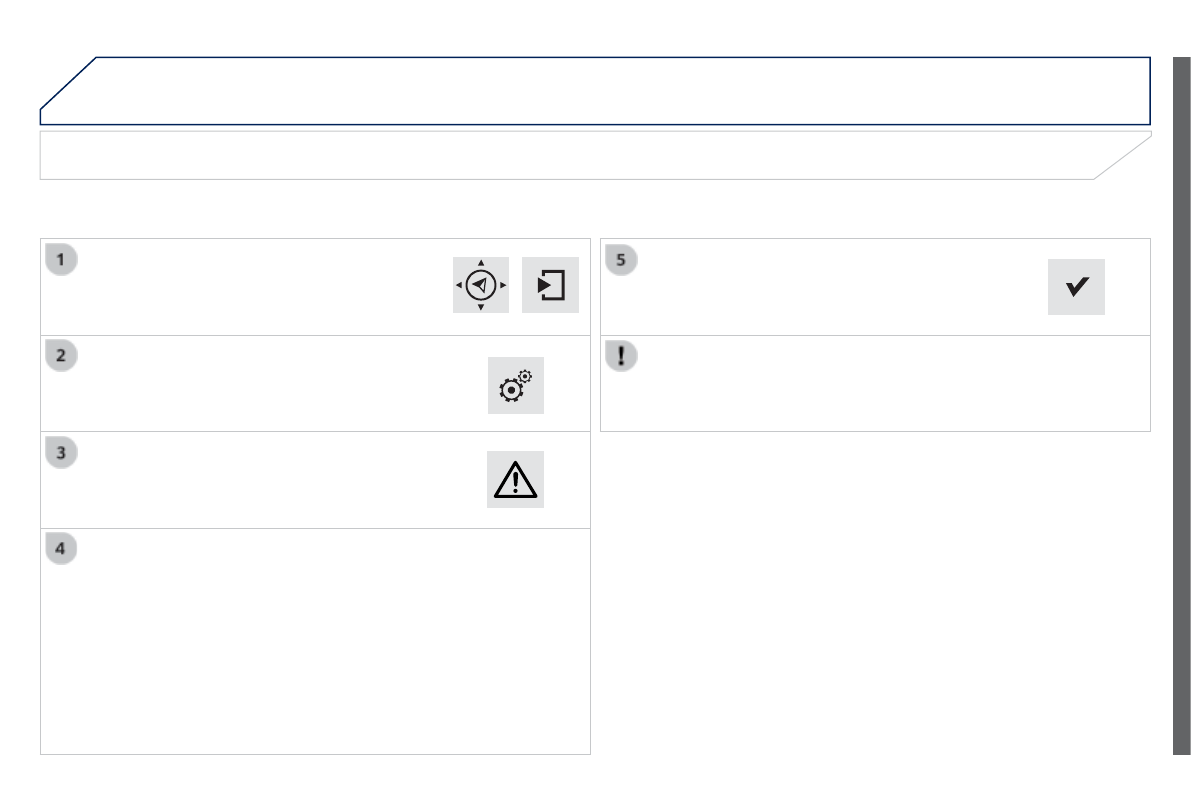
Task: Click the Navigation compass icon
Action: coord(481,285)
